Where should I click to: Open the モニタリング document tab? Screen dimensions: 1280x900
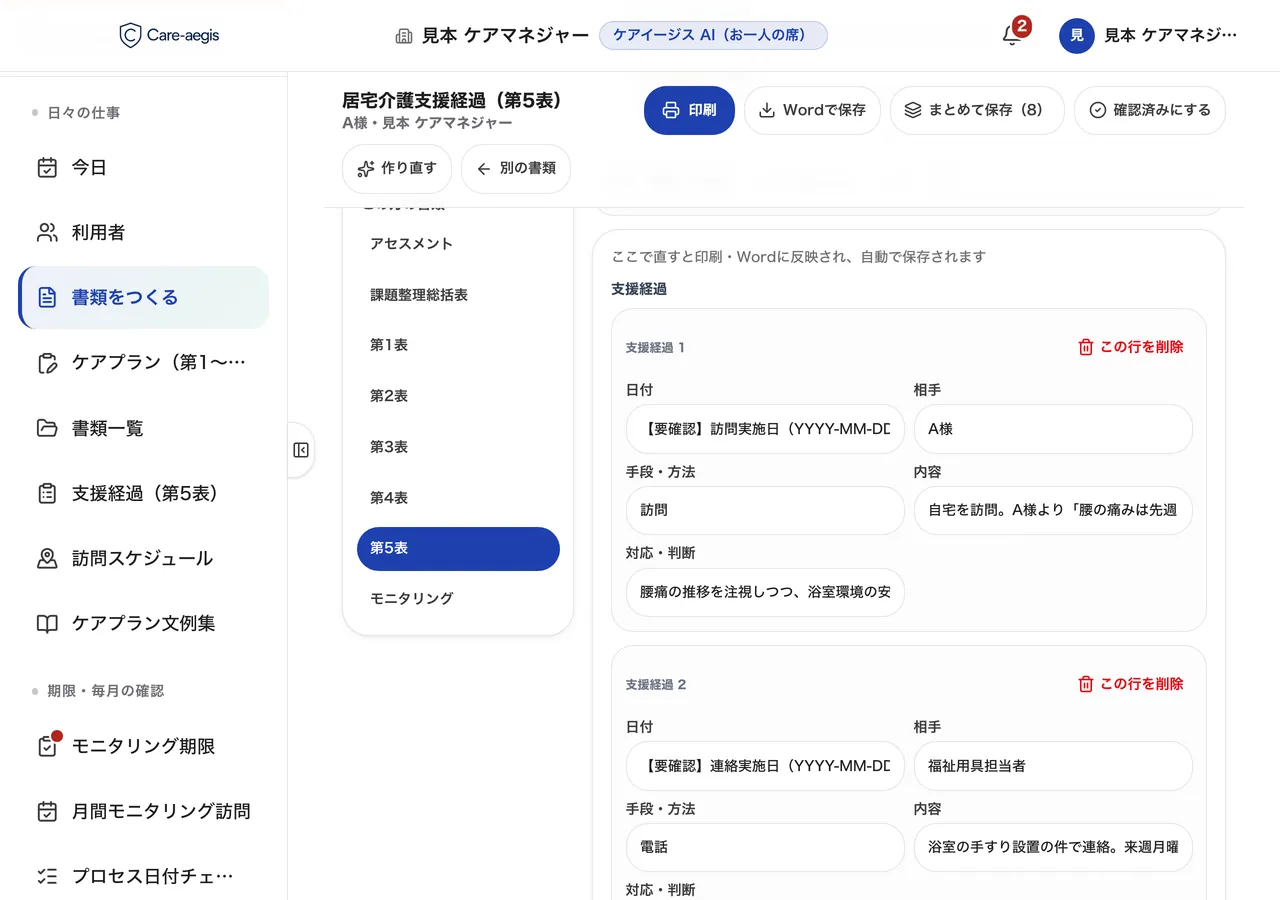pos(458,598)
